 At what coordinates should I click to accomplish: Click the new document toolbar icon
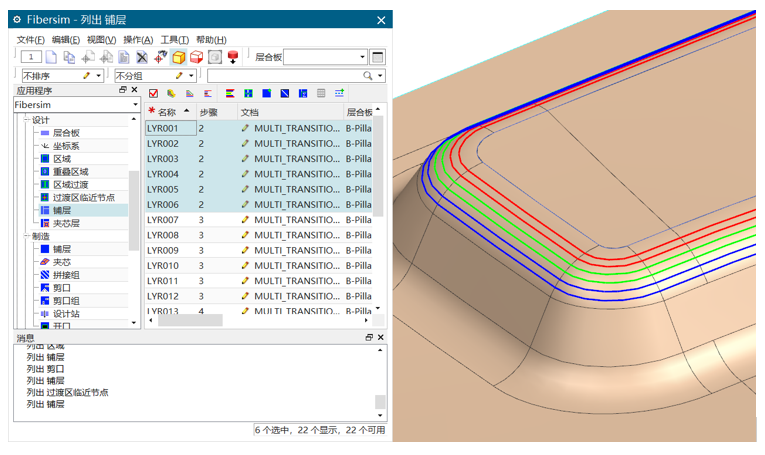click(51, 58)
